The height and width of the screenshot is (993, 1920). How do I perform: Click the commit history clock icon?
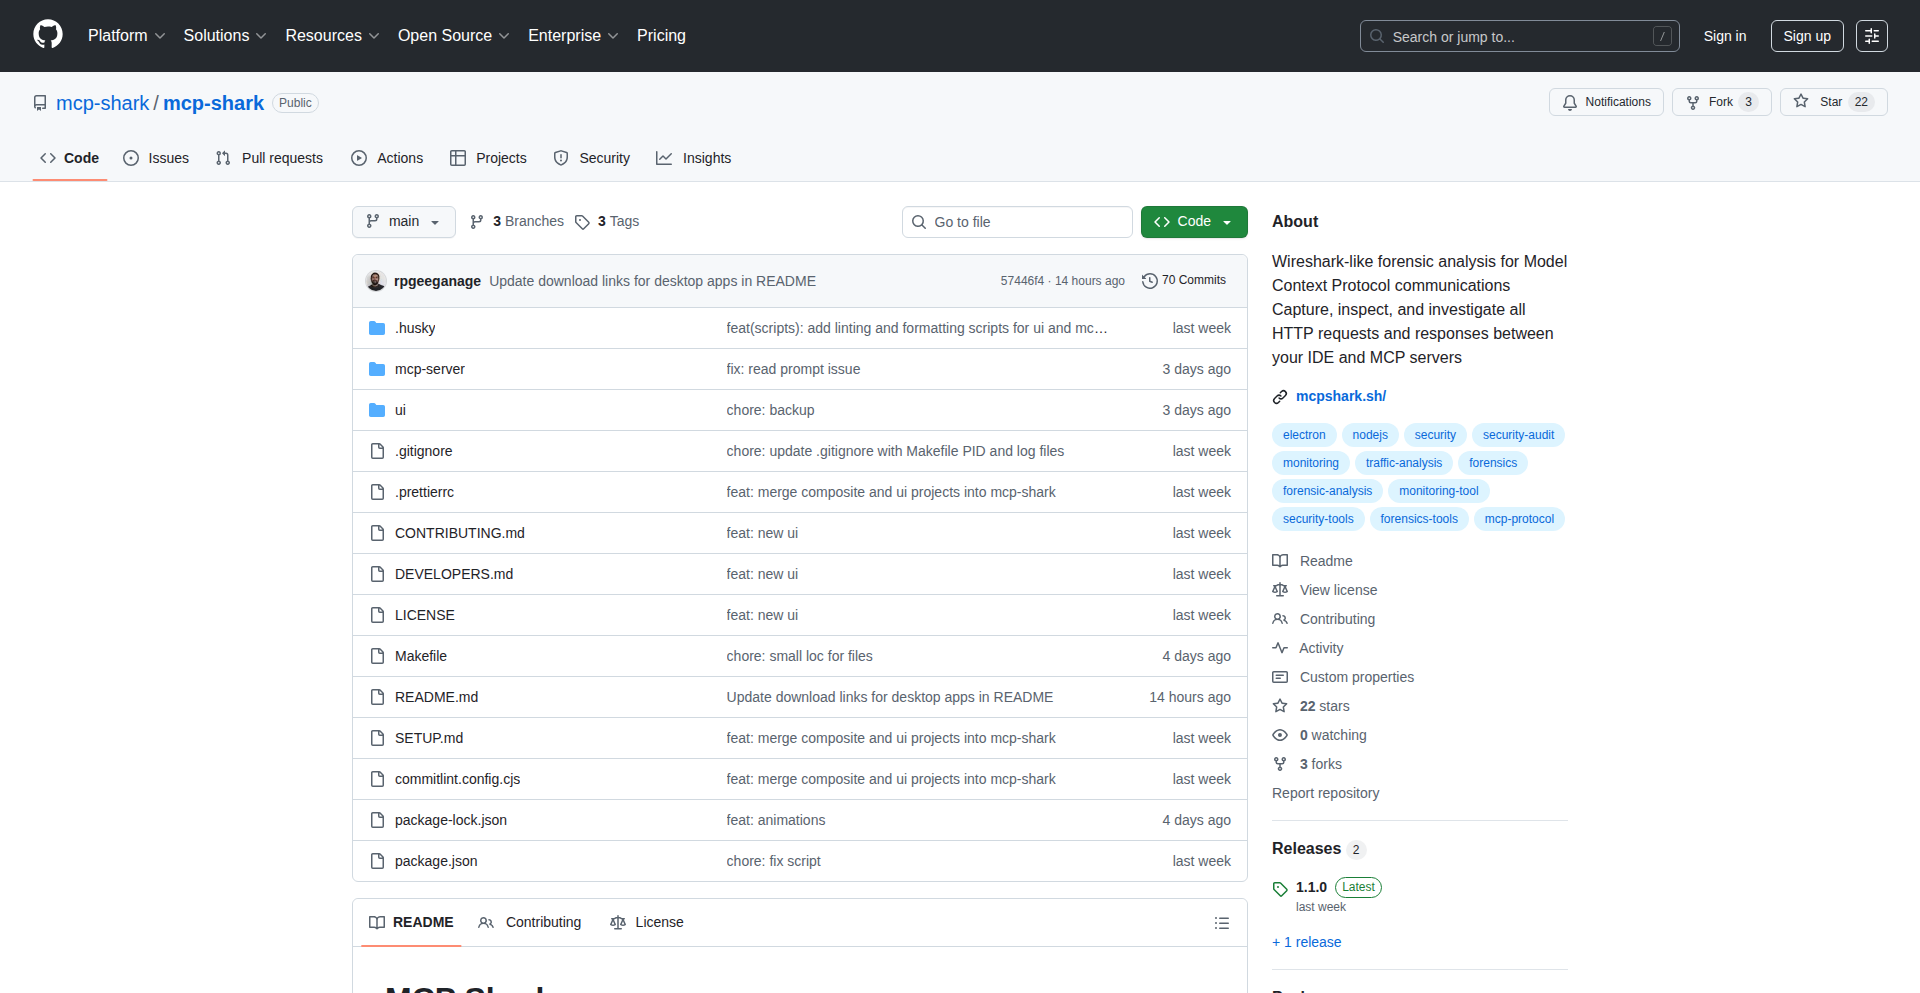point(1149,281)
